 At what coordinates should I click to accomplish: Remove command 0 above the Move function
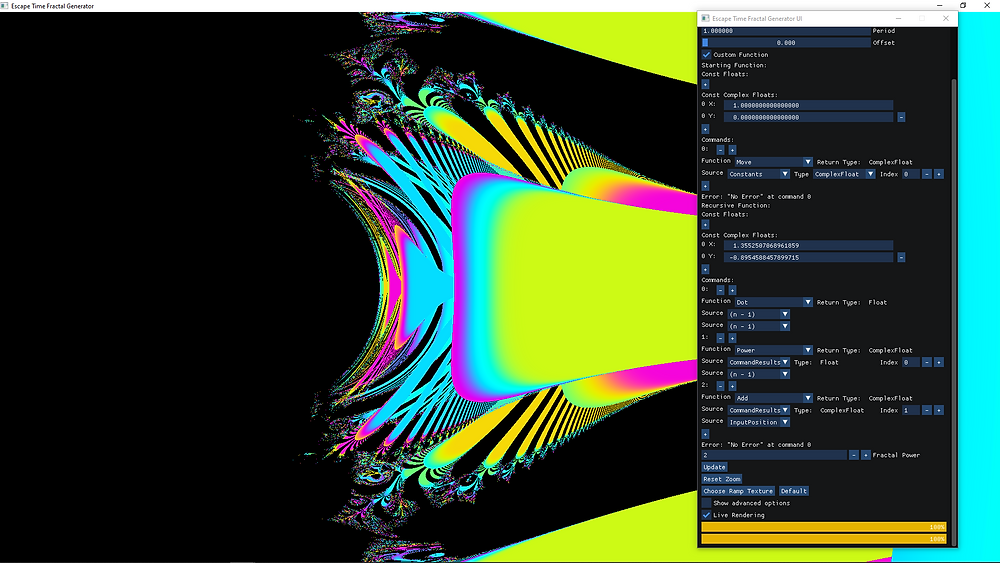[x=721, y=150]
